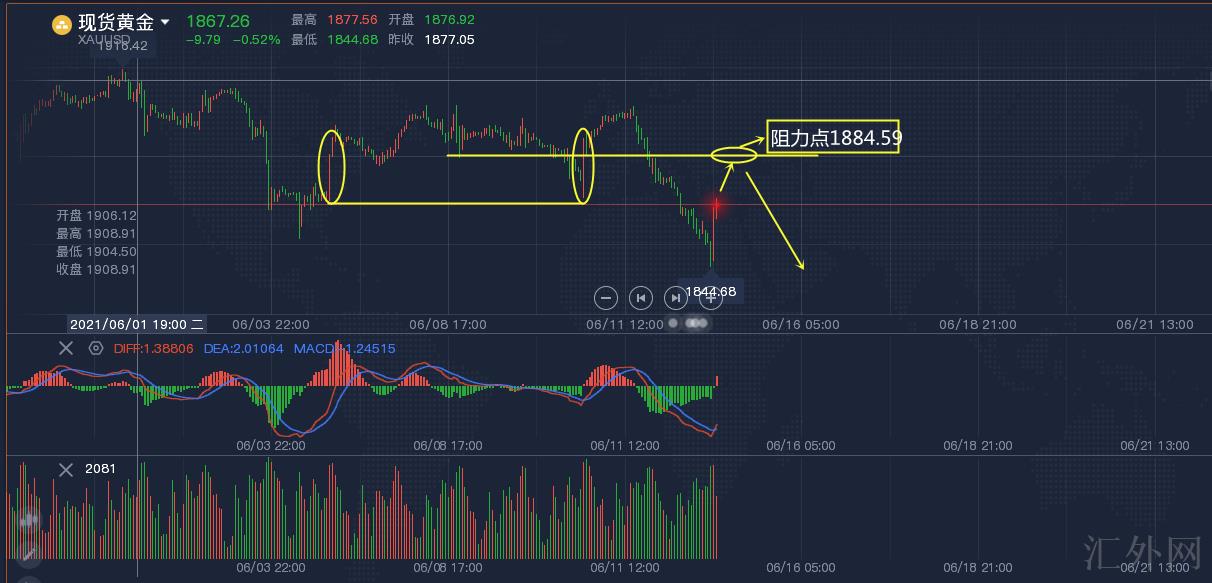Click the 昨收 value 1877.05

(x=449, y=40)
